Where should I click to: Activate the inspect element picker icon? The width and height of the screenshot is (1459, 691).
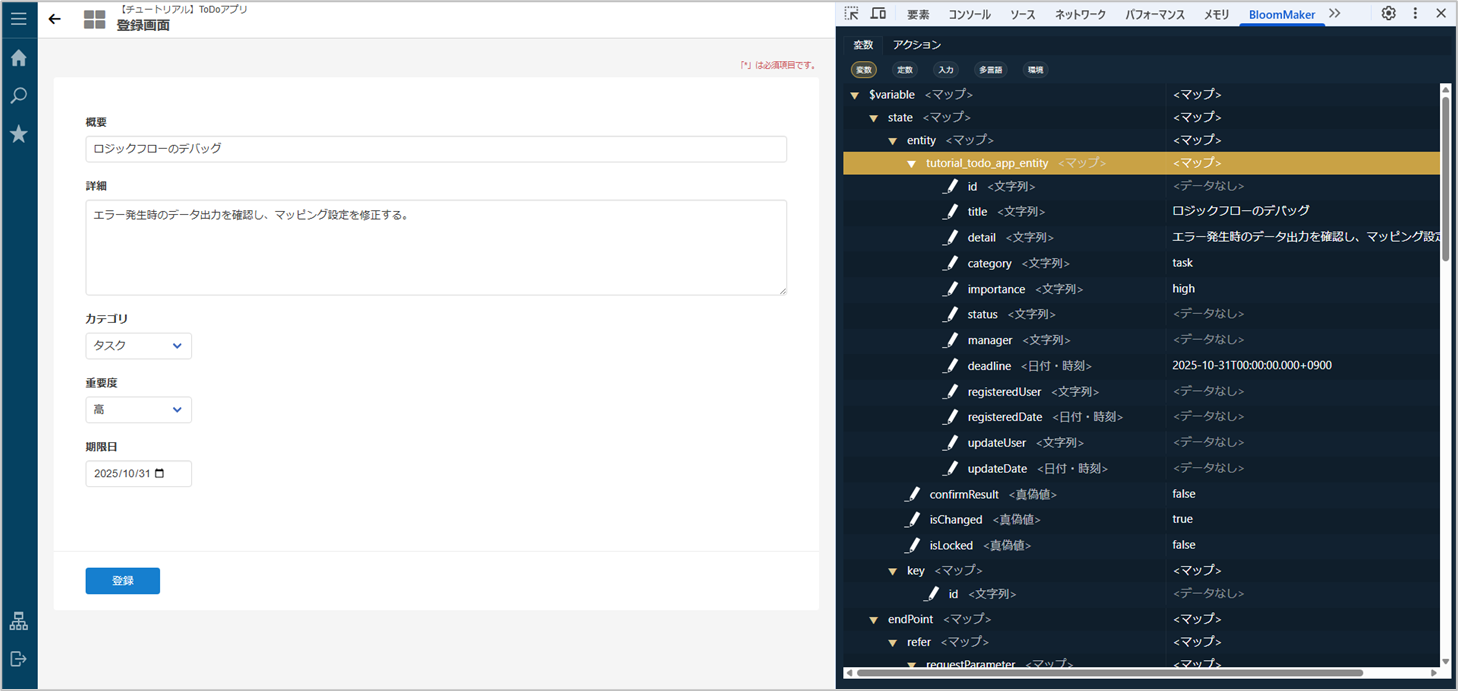point(851,14)
